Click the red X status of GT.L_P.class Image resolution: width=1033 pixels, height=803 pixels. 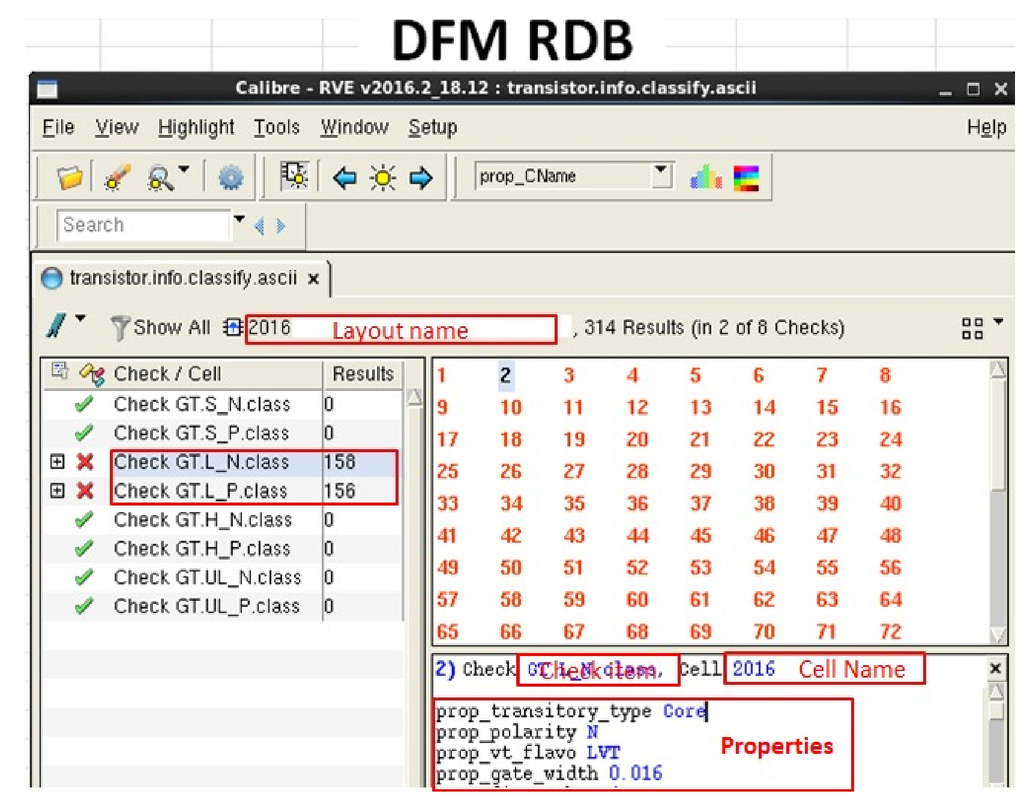[85, 491]
